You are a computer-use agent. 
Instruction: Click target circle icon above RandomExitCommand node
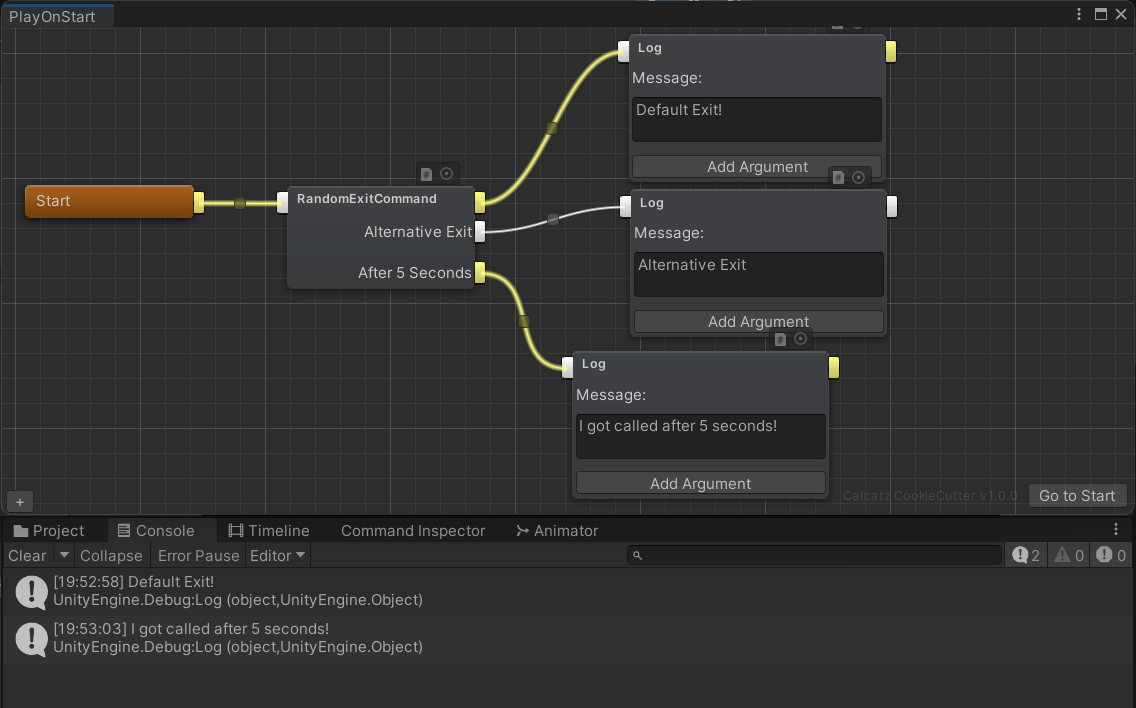point(447,174)
